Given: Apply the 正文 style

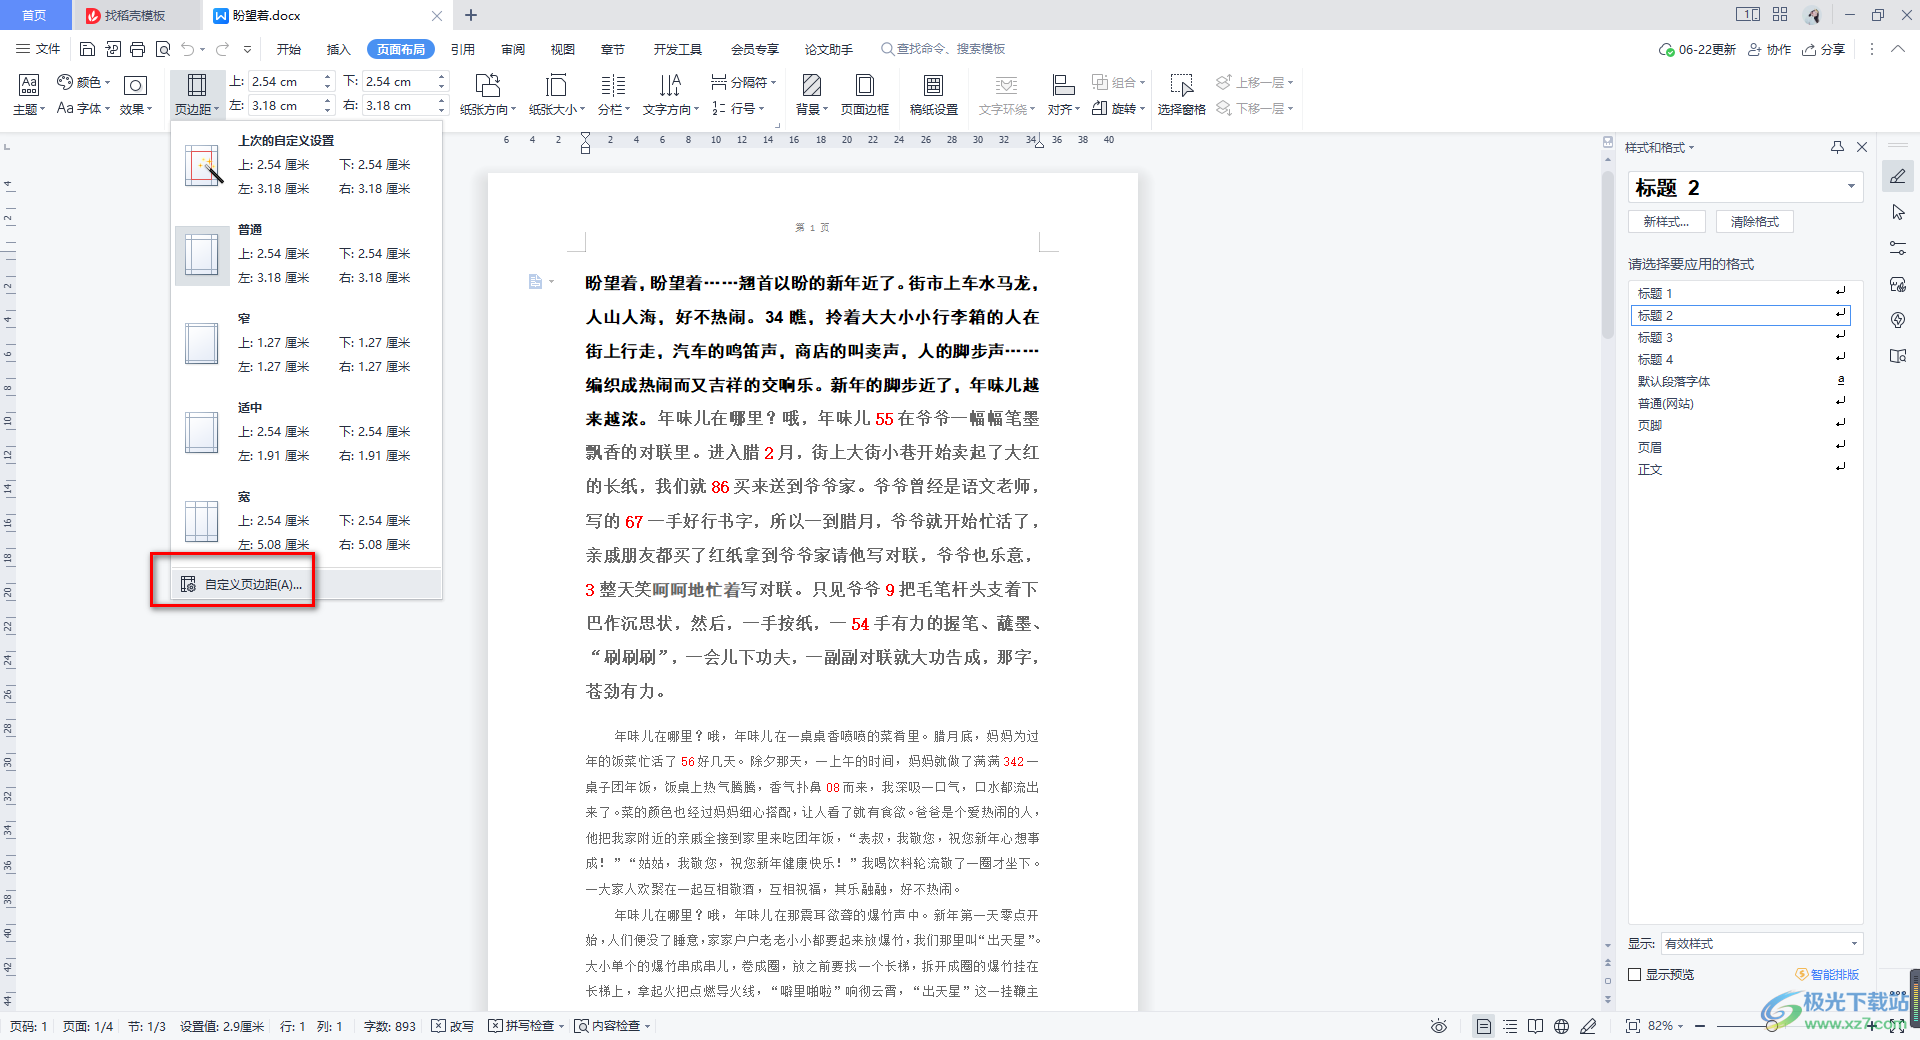Looking at the screenshot, I should point(1740,469).
